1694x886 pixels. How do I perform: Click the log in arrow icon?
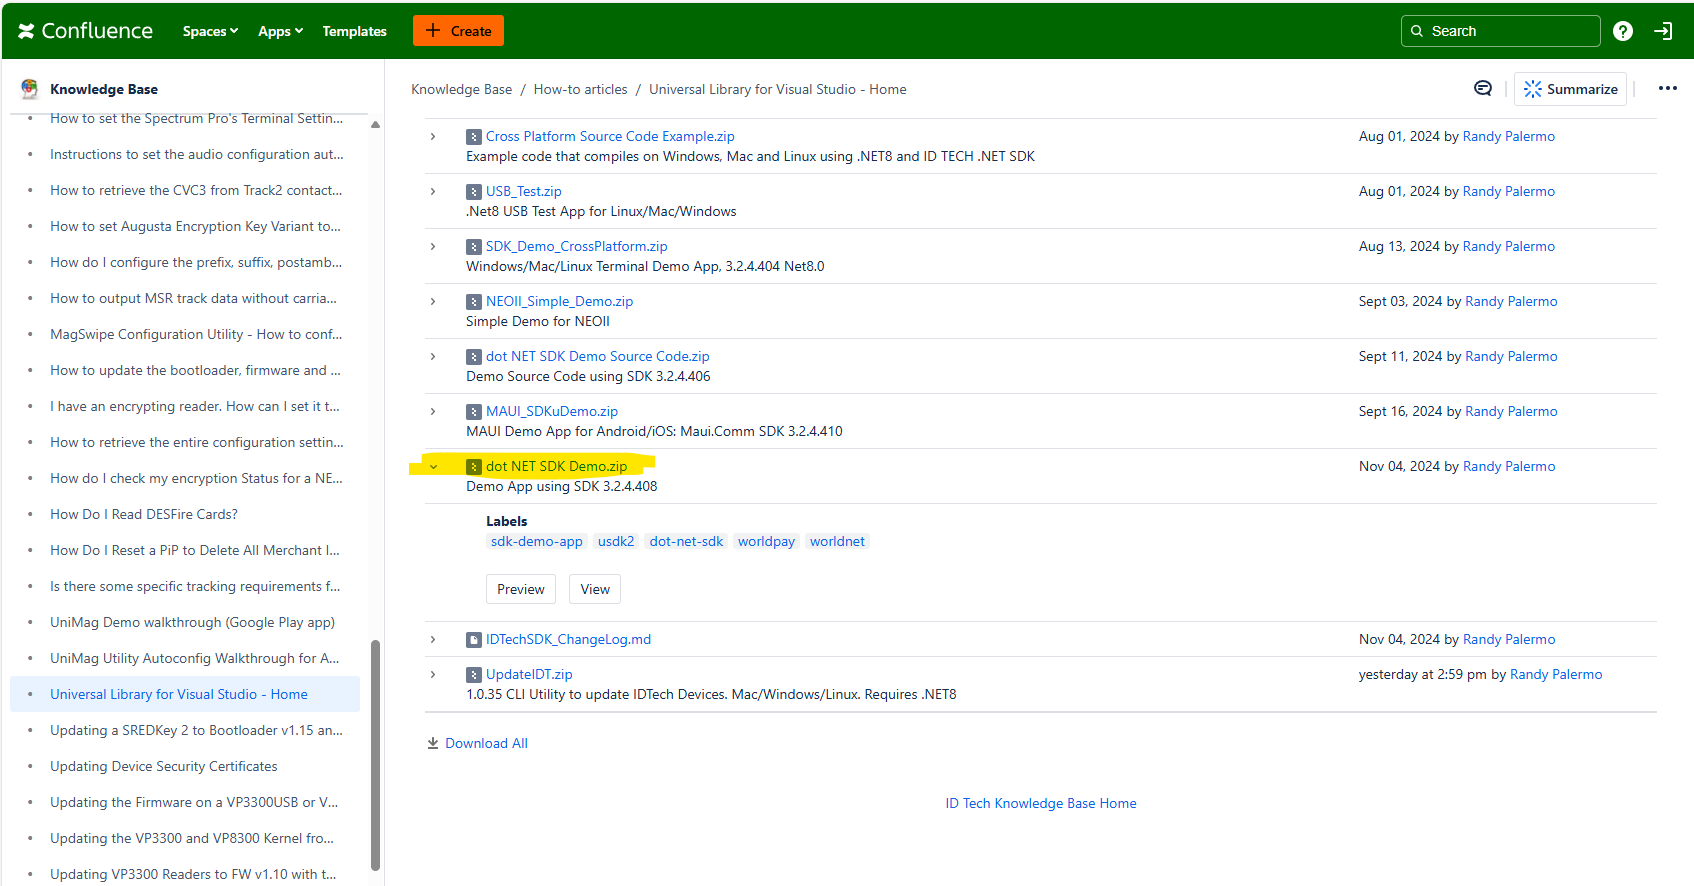[1664, 31]
